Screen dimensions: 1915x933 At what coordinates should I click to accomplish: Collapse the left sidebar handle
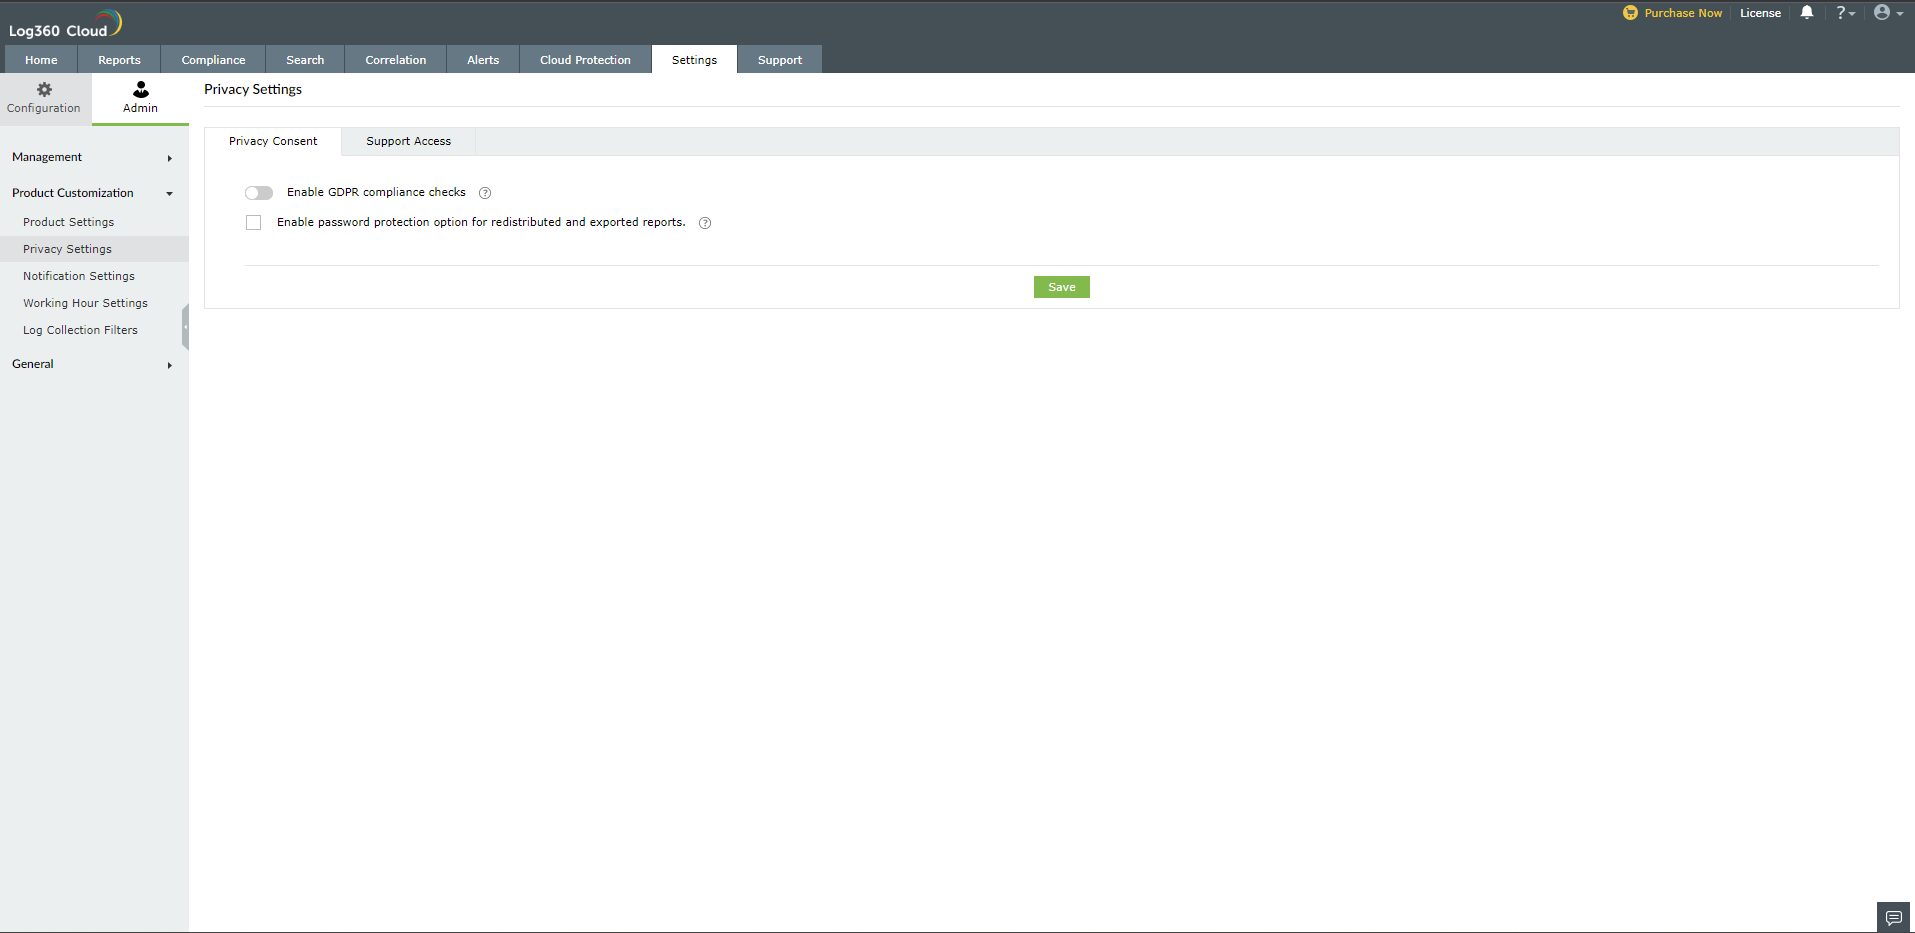[x=185, y=327]
